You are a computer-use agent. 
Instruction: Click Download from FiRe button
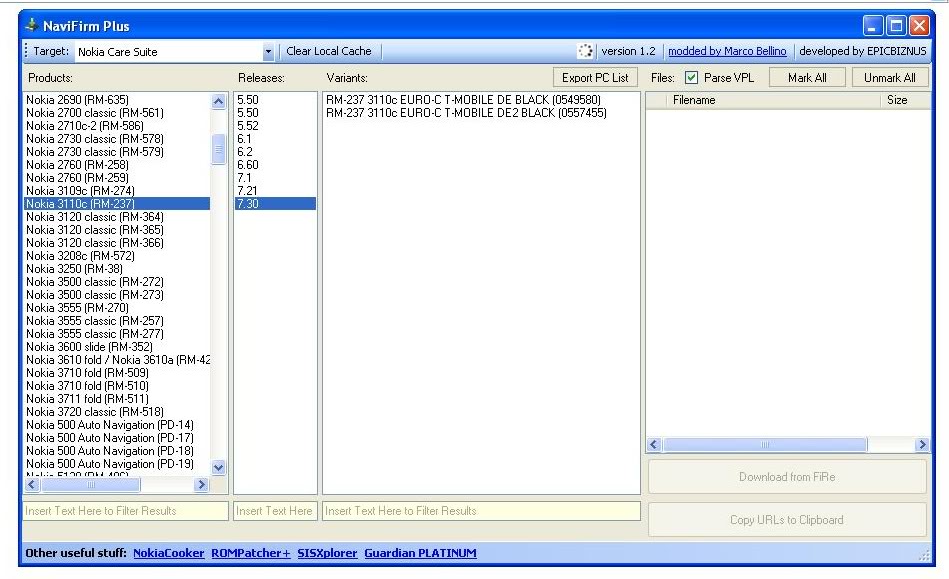(x=787, y=477)
